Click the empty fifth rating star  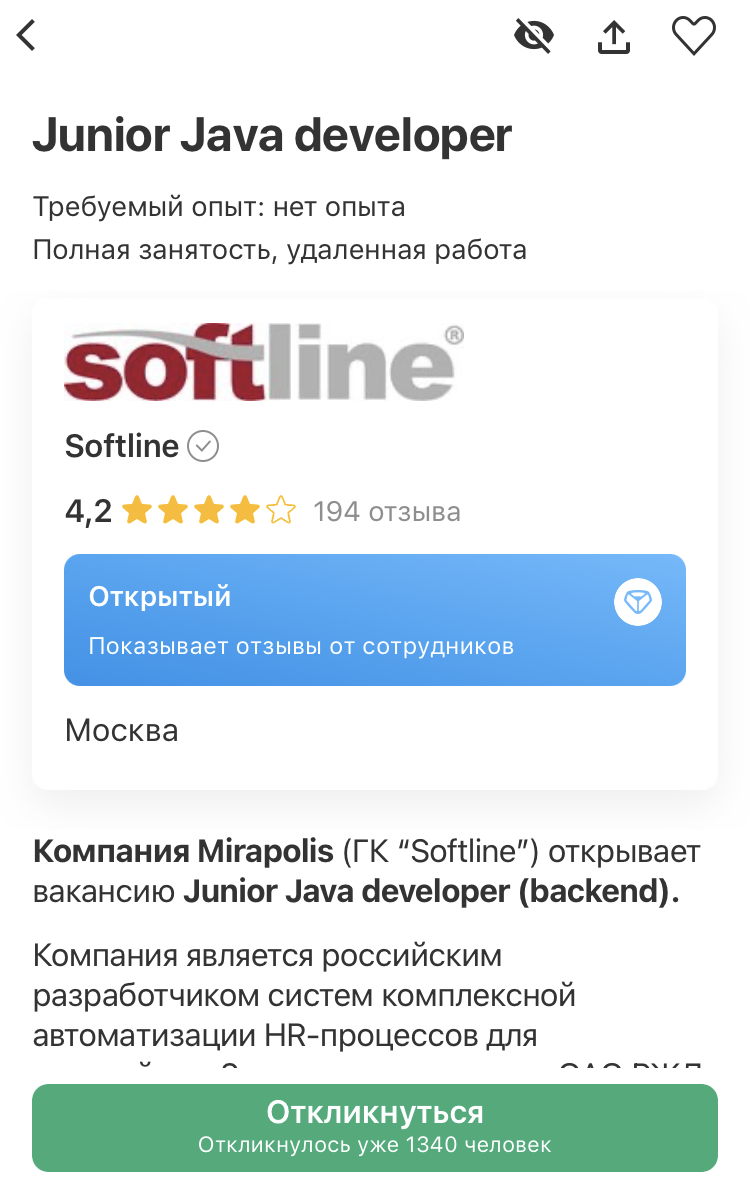281,512
